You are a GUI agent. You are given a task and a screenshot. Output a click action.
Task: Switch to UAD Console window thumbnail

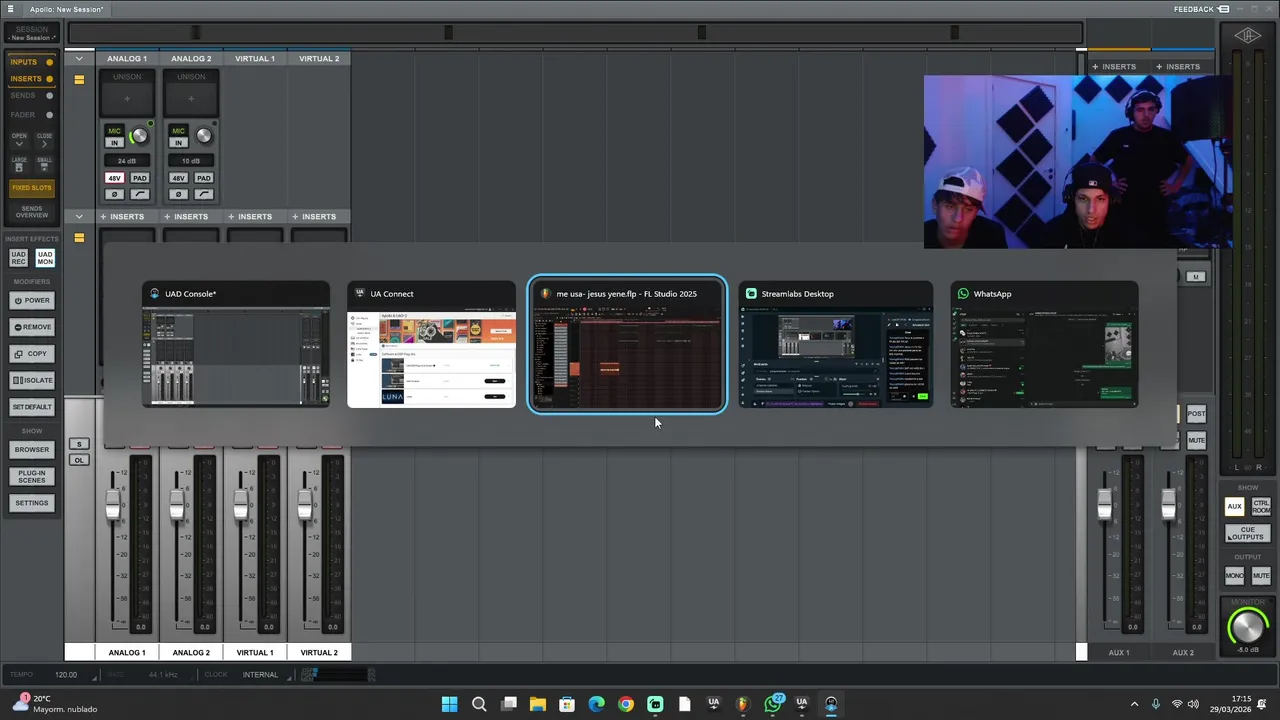[x=236, y=345]
